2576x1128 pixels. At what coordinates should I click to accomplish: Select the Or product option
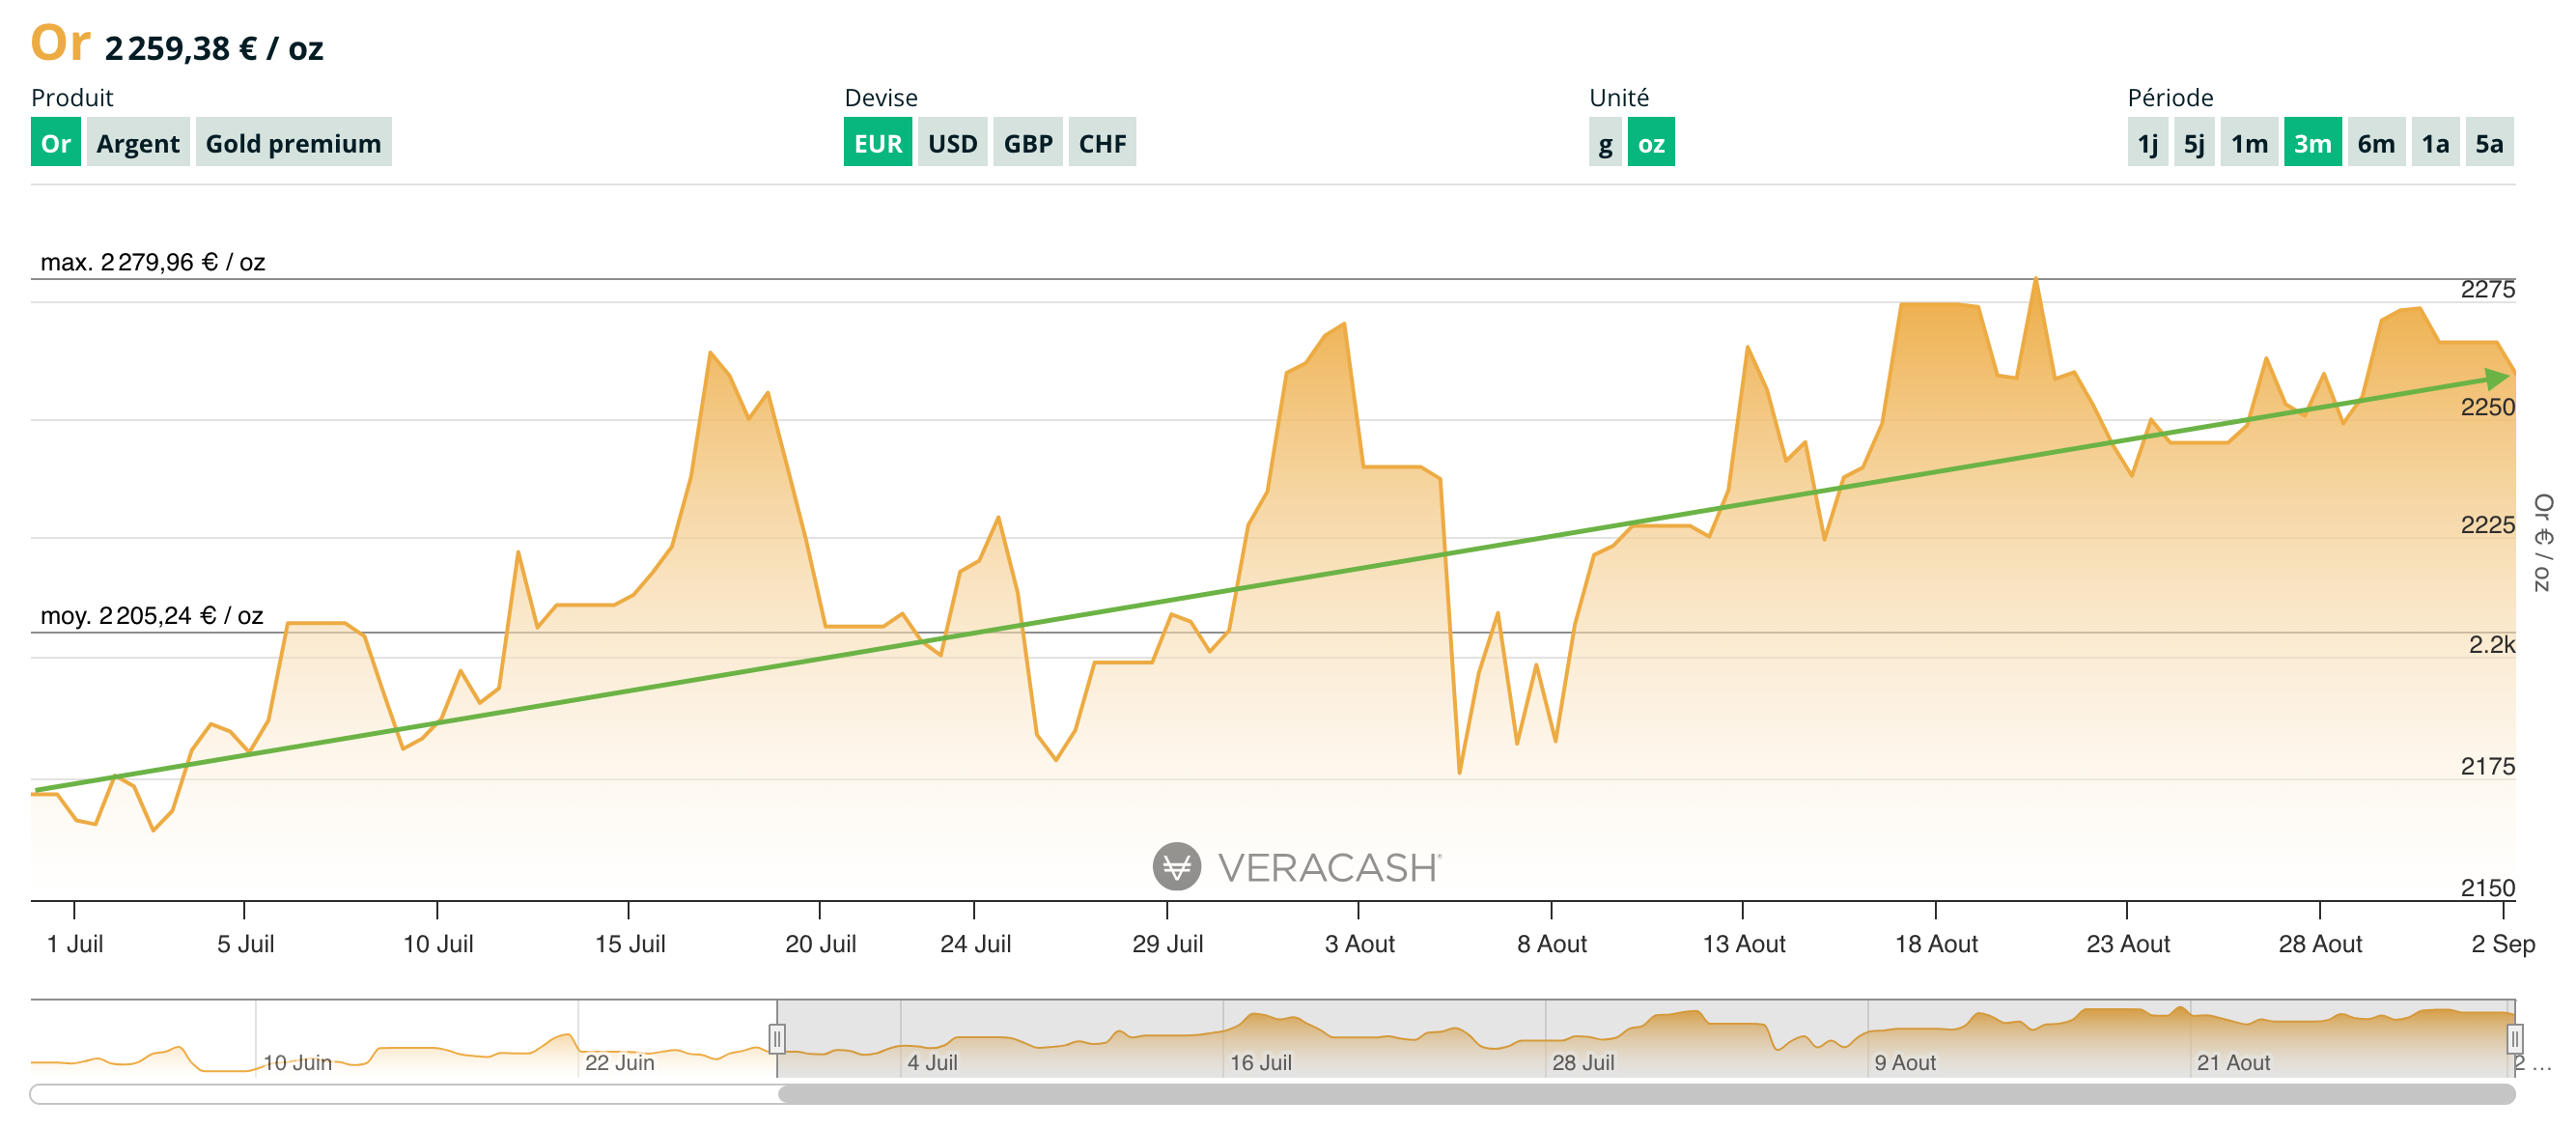pos(56,143)
